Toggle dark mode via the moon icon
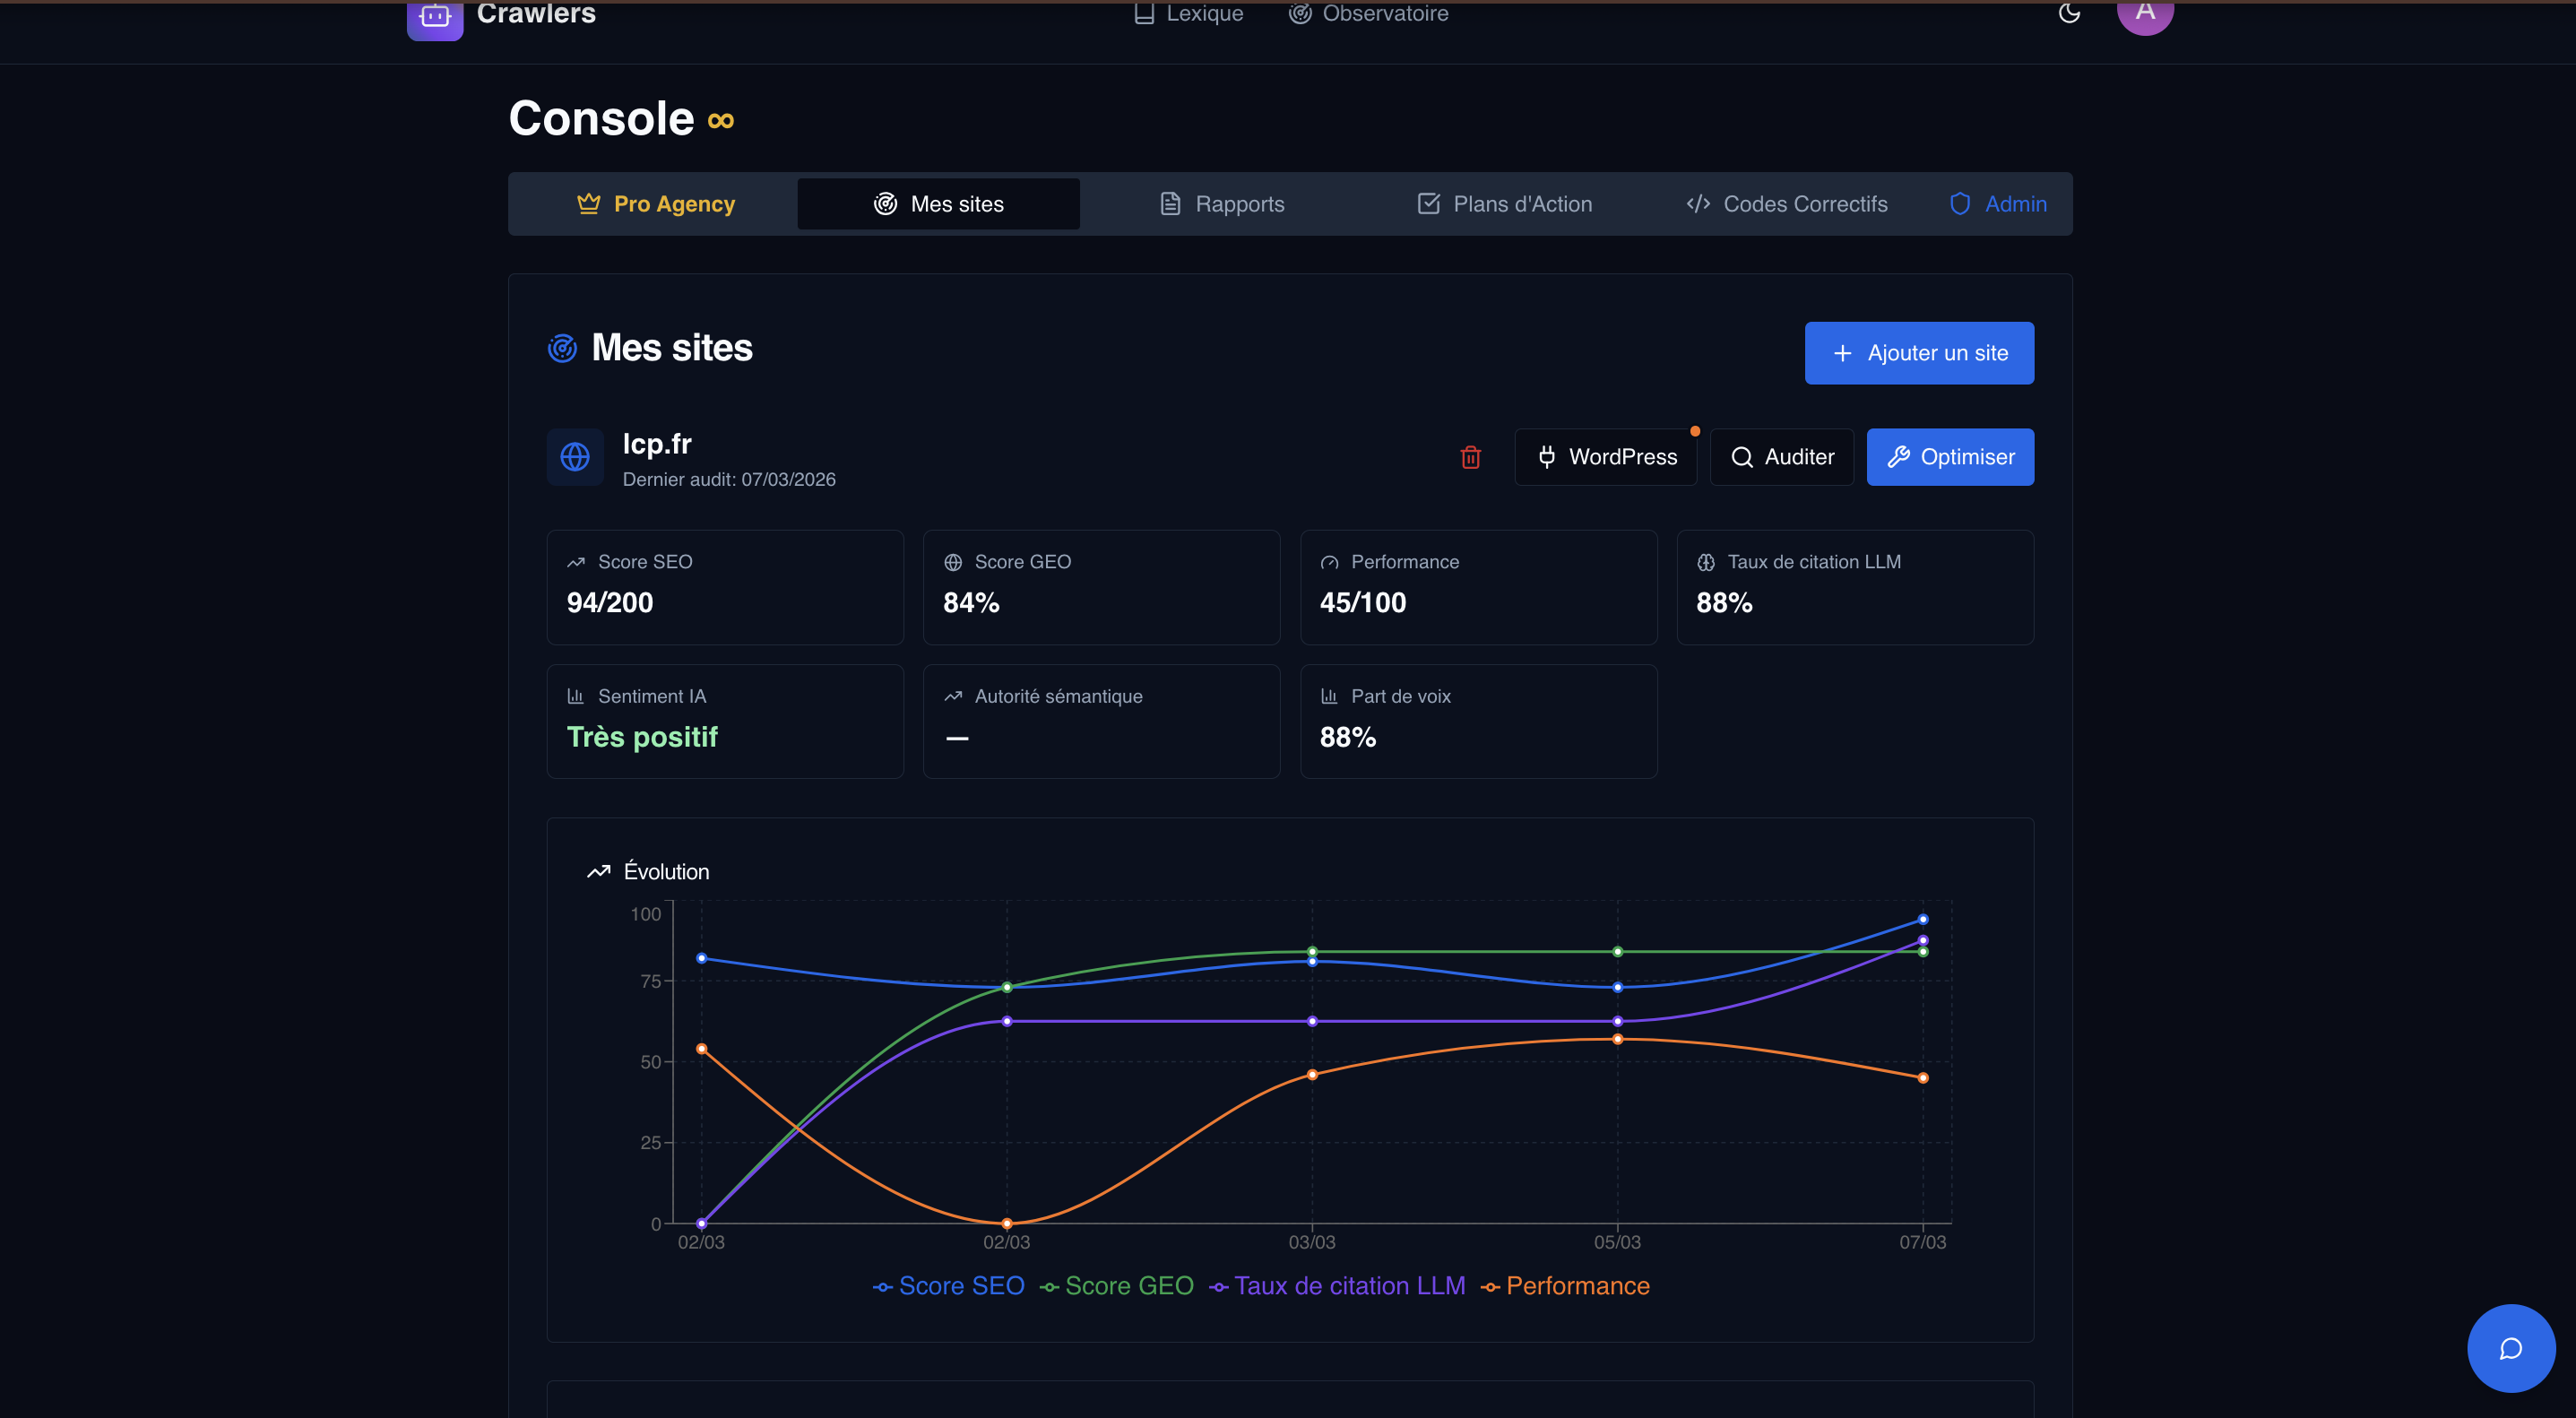 click(x=2069, y=14)
